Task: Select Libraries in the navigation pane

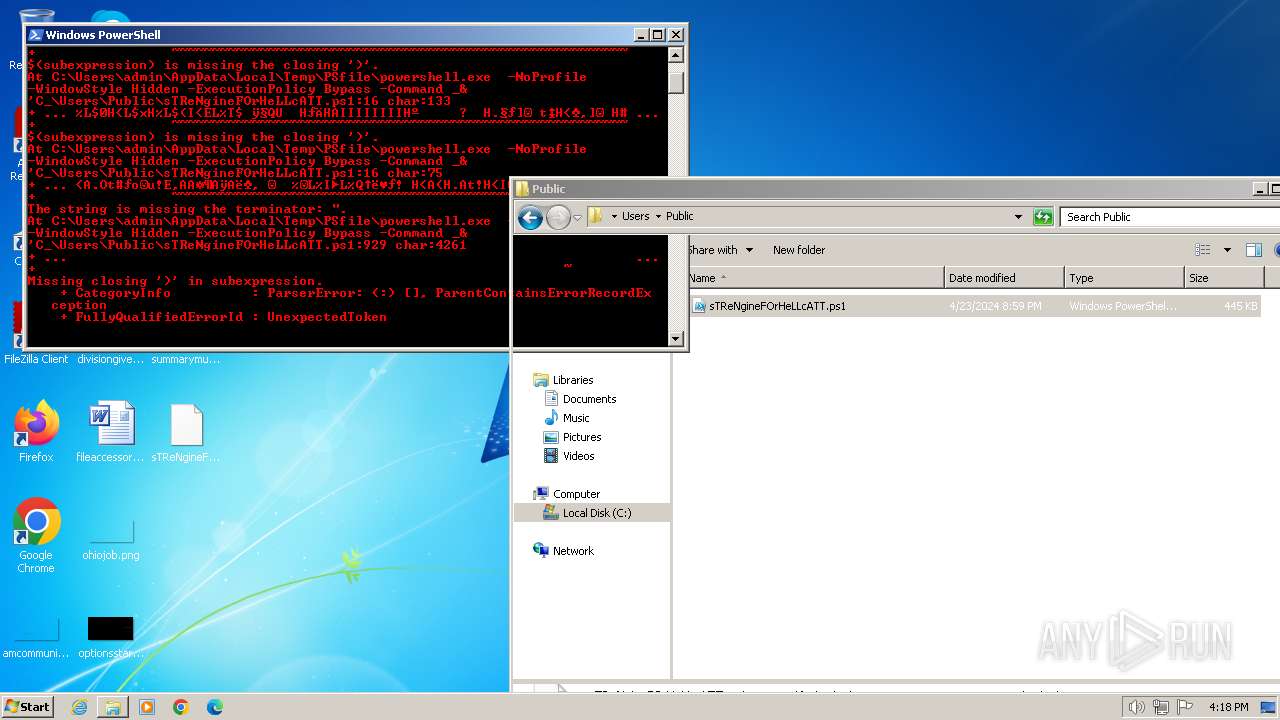Action: pos(573,380)
